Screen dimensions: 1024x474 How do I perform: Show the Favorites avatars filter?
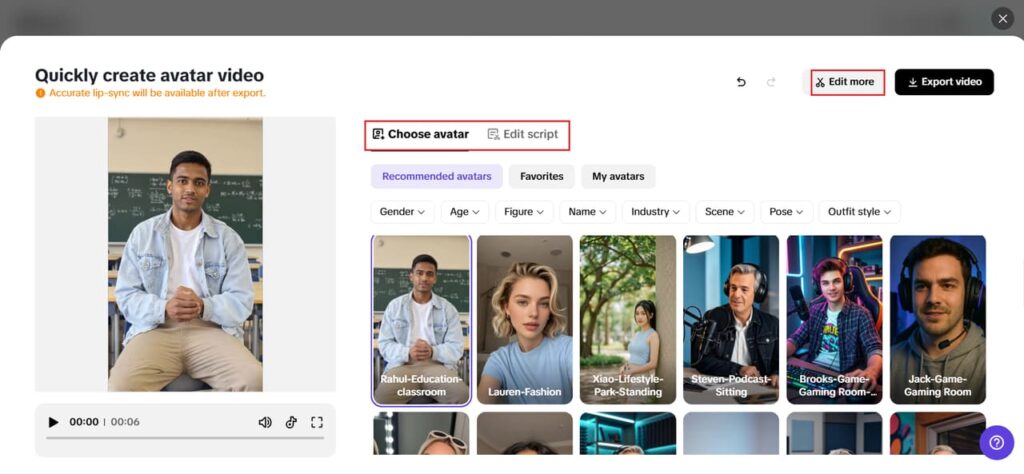pos(541,177)
